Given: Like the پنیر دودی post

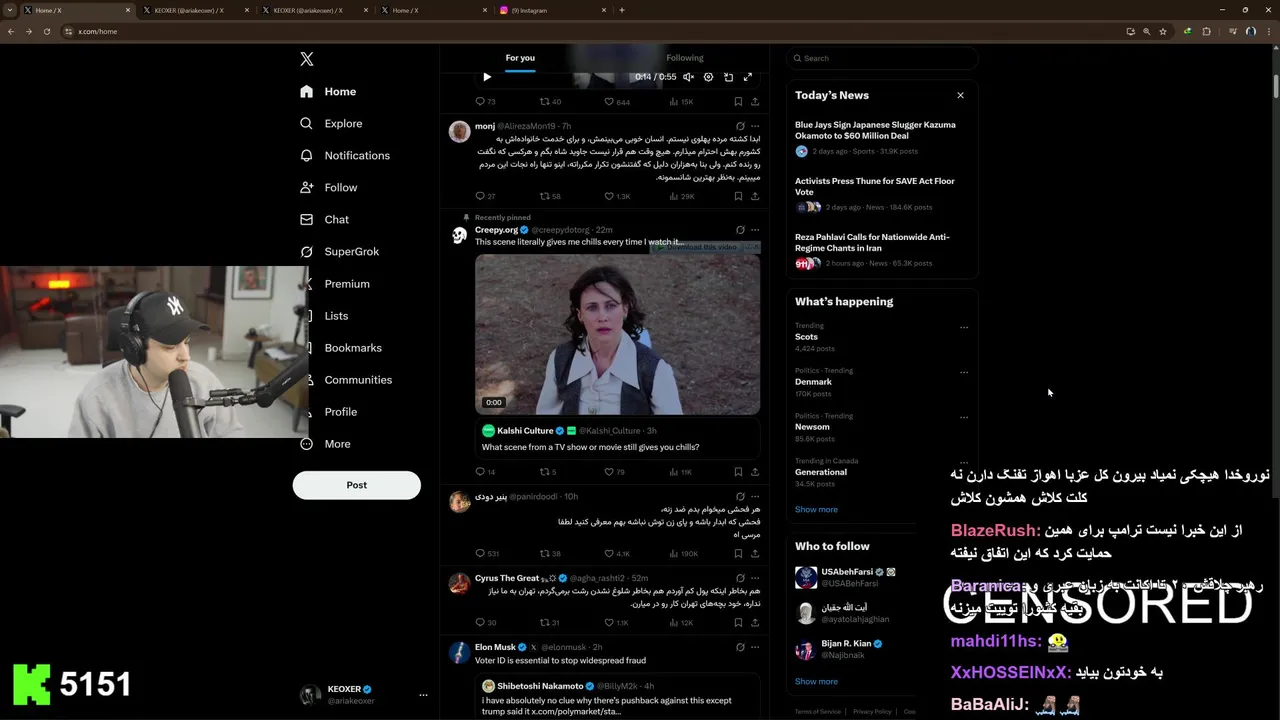Looking at the screenshot, I should (617, 553).
